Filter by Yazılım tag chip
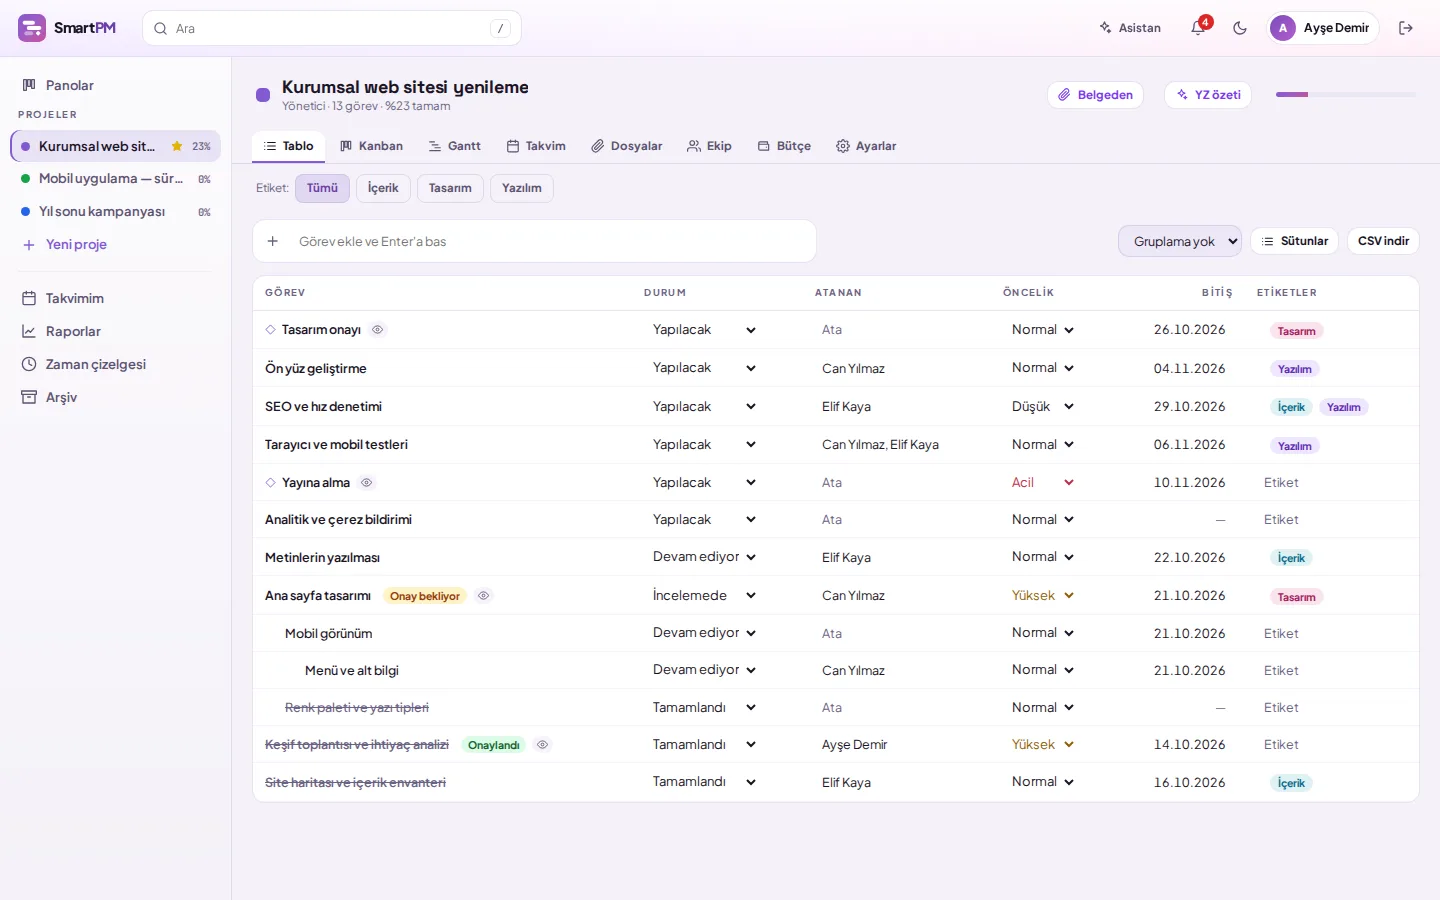Viewport: 1440px width, 900px height. click(522, 188)
